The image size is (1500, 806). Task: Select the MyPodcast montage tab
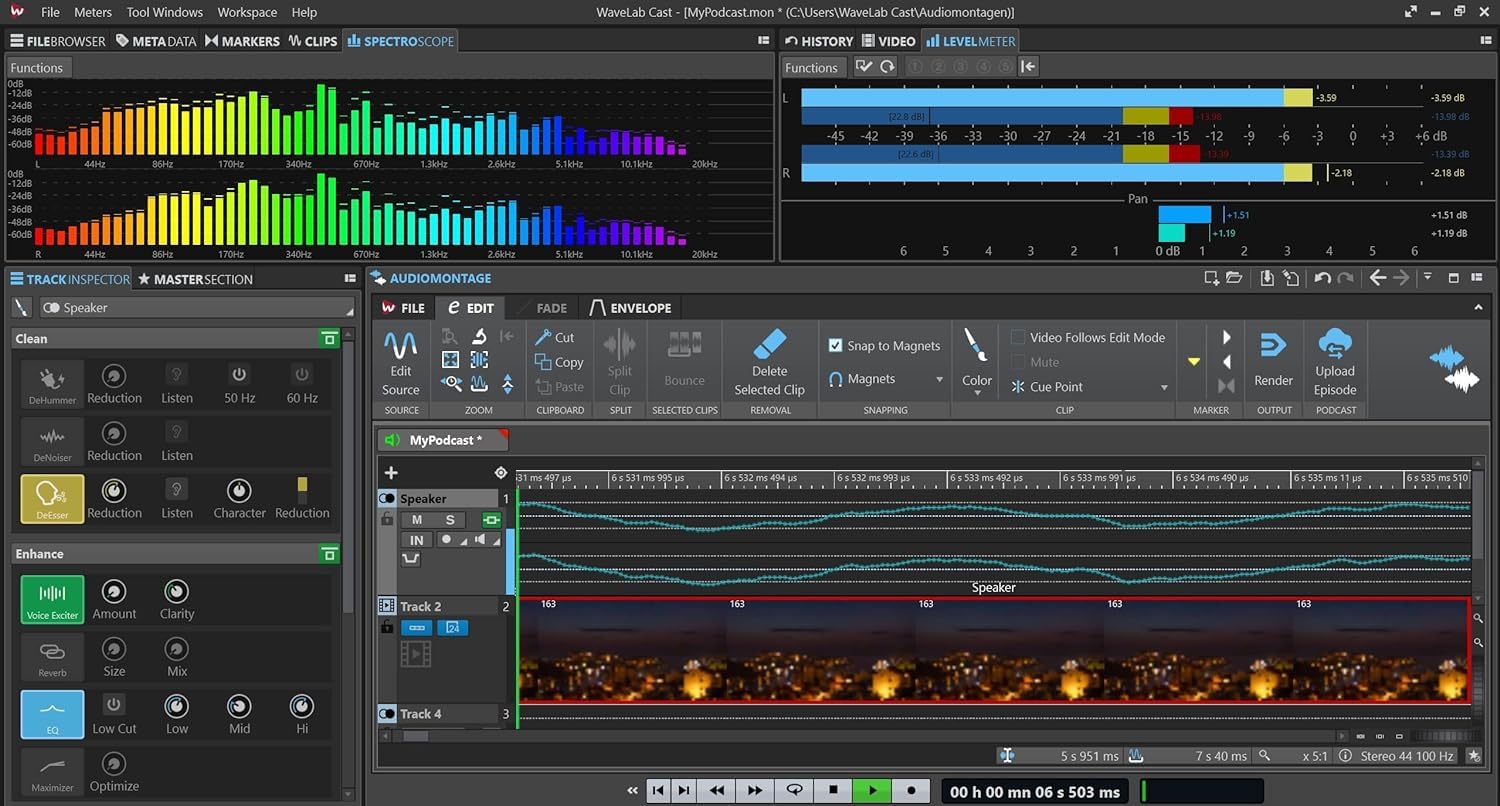(443, 440)
